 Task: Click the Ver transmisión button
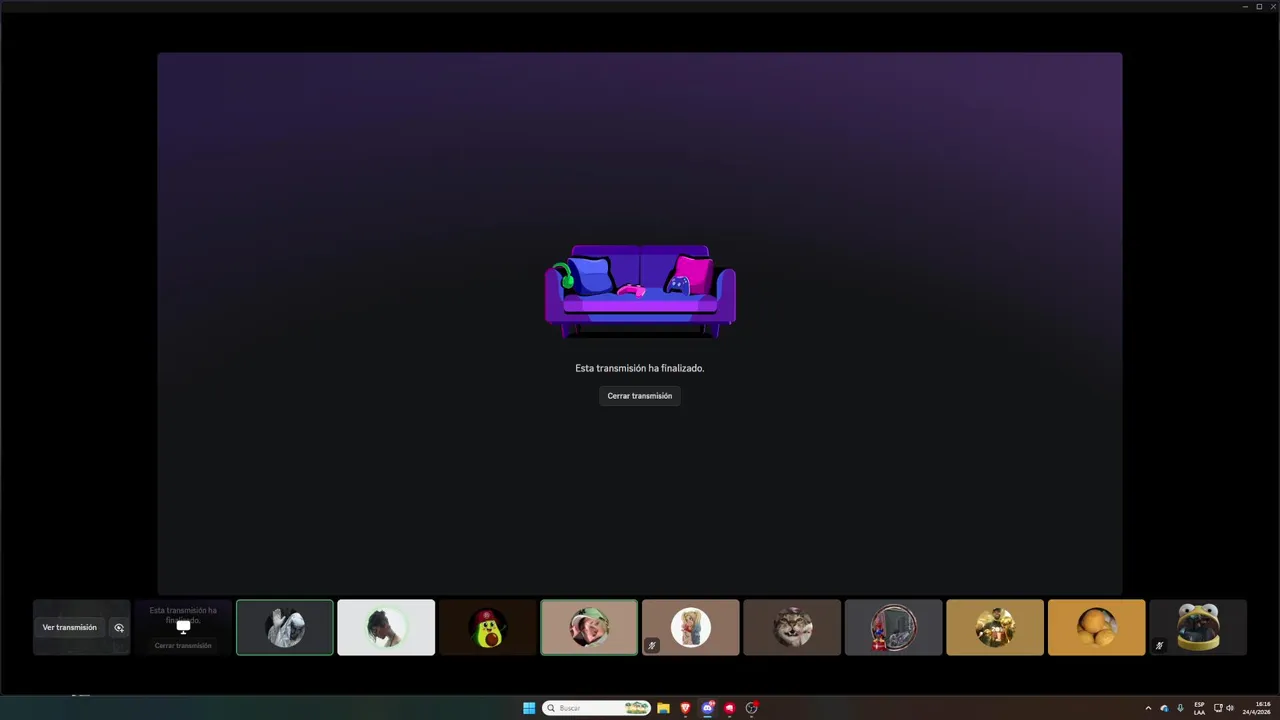tap(70, 628)
